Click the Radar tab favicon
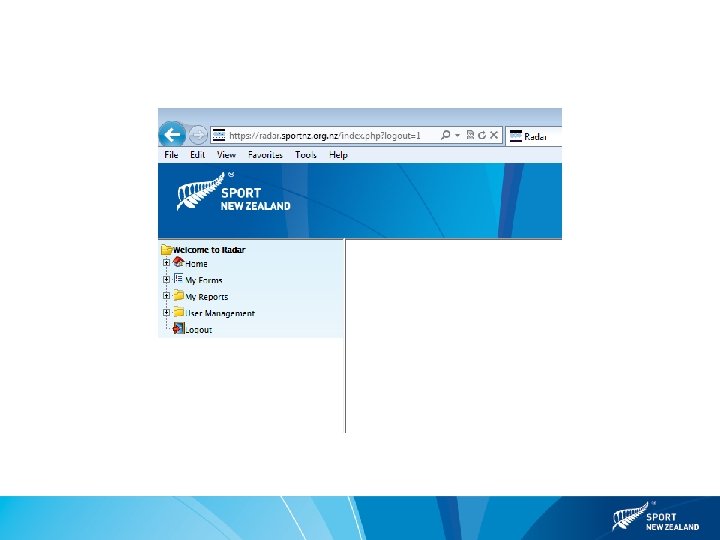This screenshot has height=540, width=720. [516, 136]
